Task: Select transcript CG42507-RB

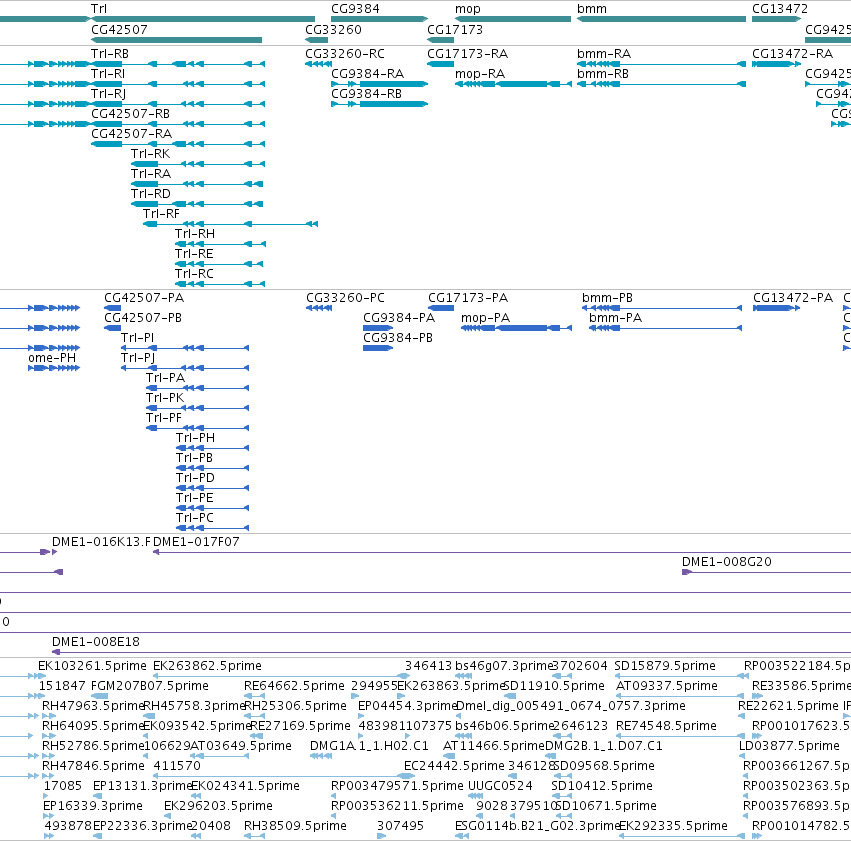Action: 130,113
